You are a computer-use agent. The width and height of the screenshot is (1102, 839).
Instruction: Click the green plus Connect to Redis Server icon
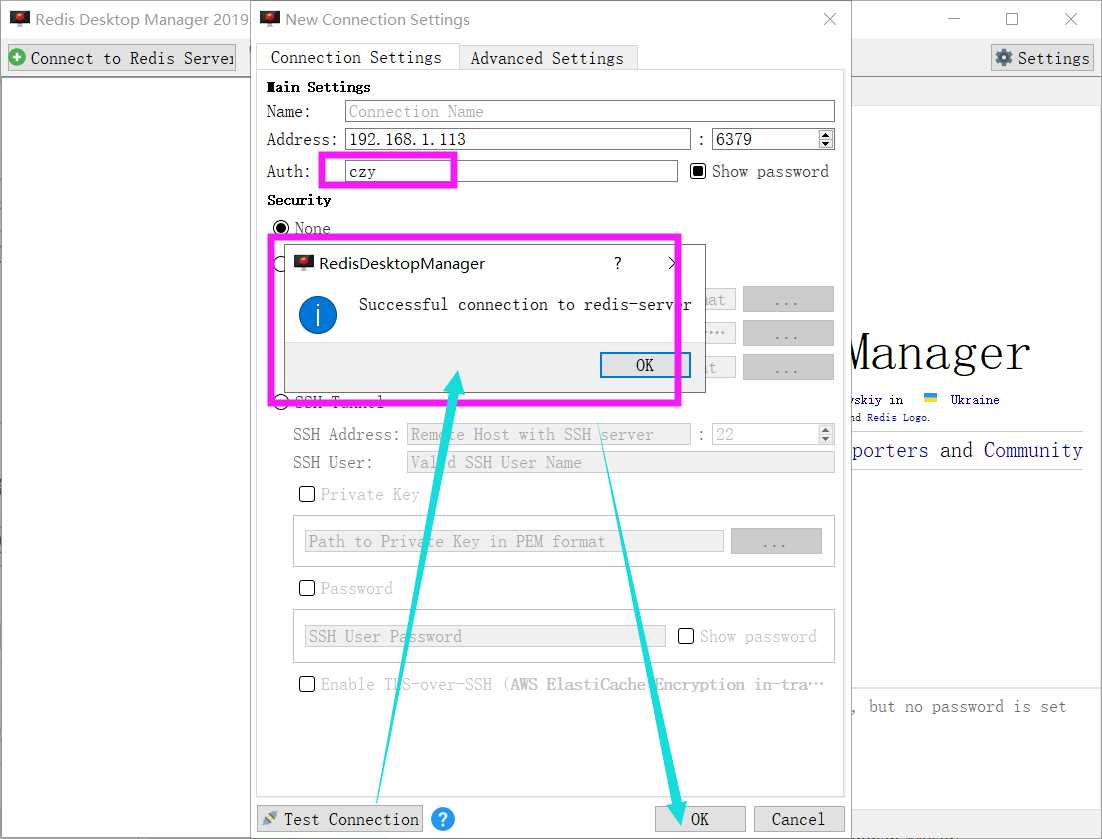tap(18, 58)
